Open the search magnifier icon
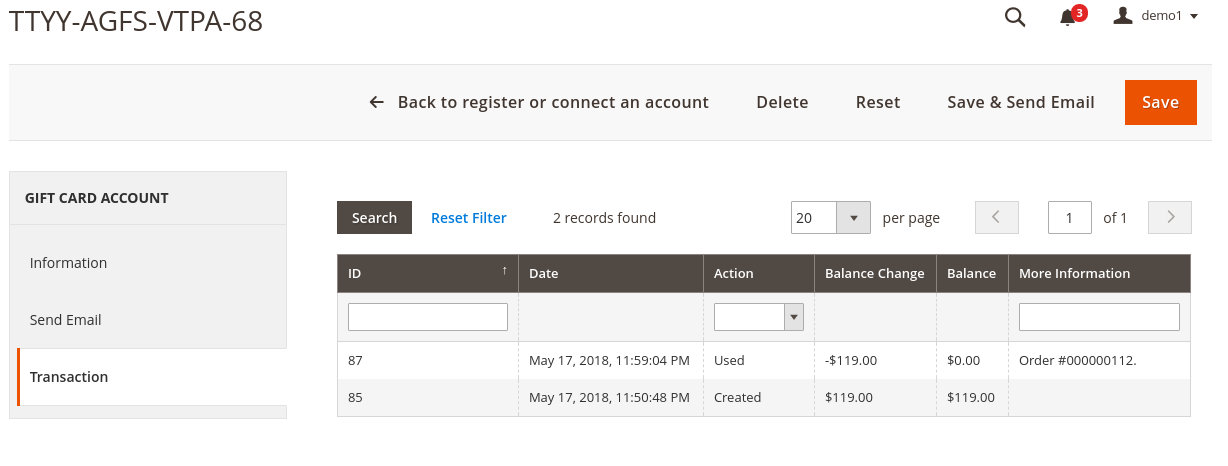The width and height of the screenshot is (1228, 466). coord(1015,17)
